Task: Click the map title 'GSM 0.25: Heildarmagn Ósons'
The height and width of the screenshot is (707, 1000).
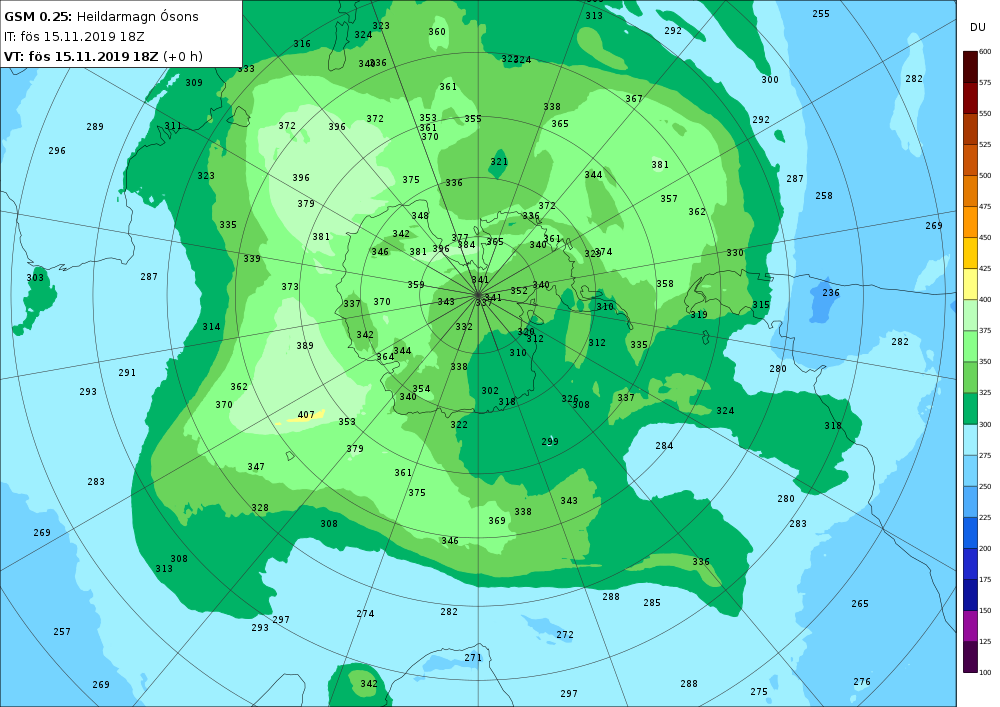Action: 101,17
